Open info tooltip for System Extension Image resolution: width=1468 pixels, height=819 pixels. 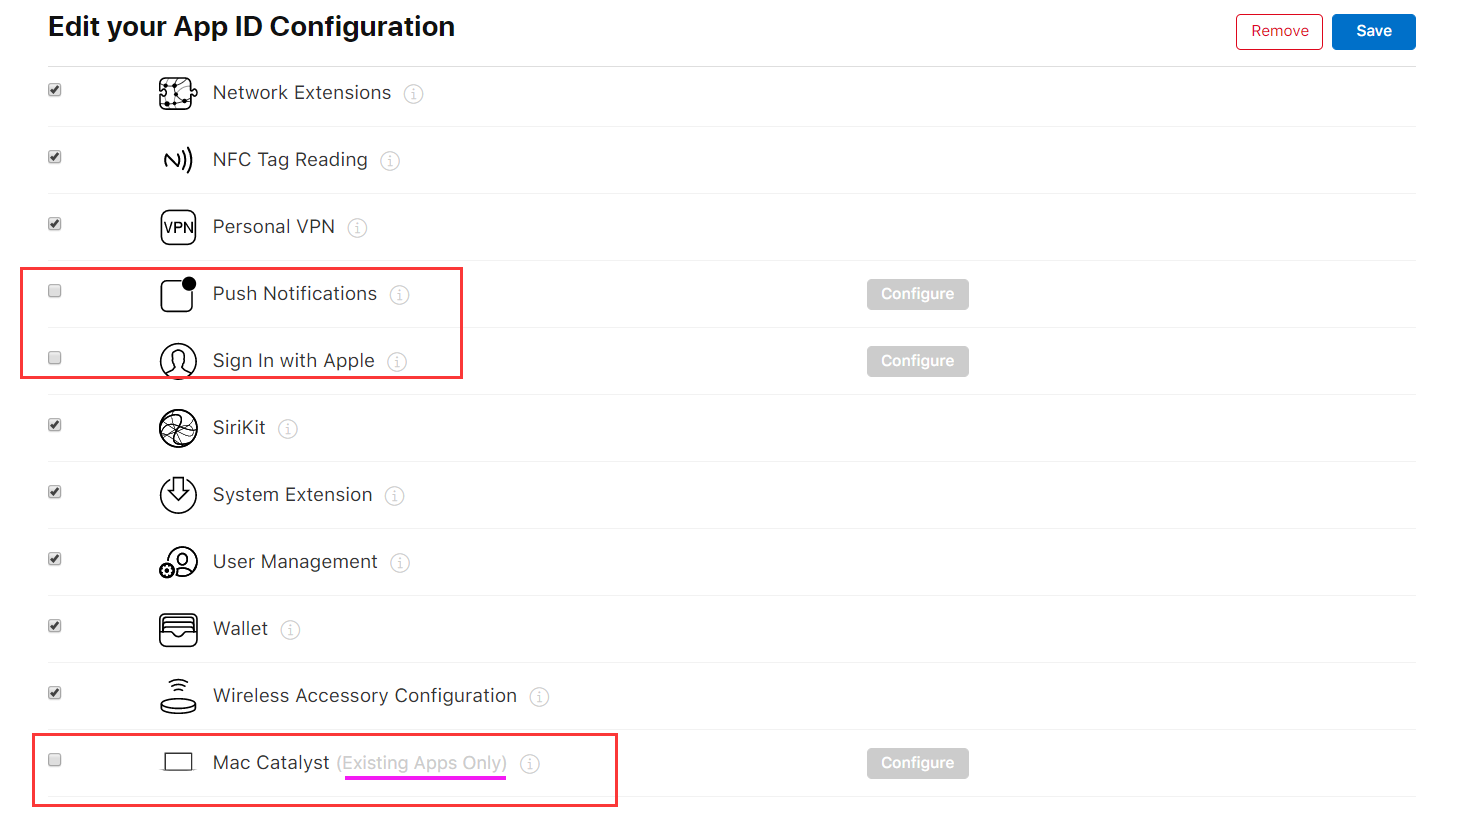[395, 496]
